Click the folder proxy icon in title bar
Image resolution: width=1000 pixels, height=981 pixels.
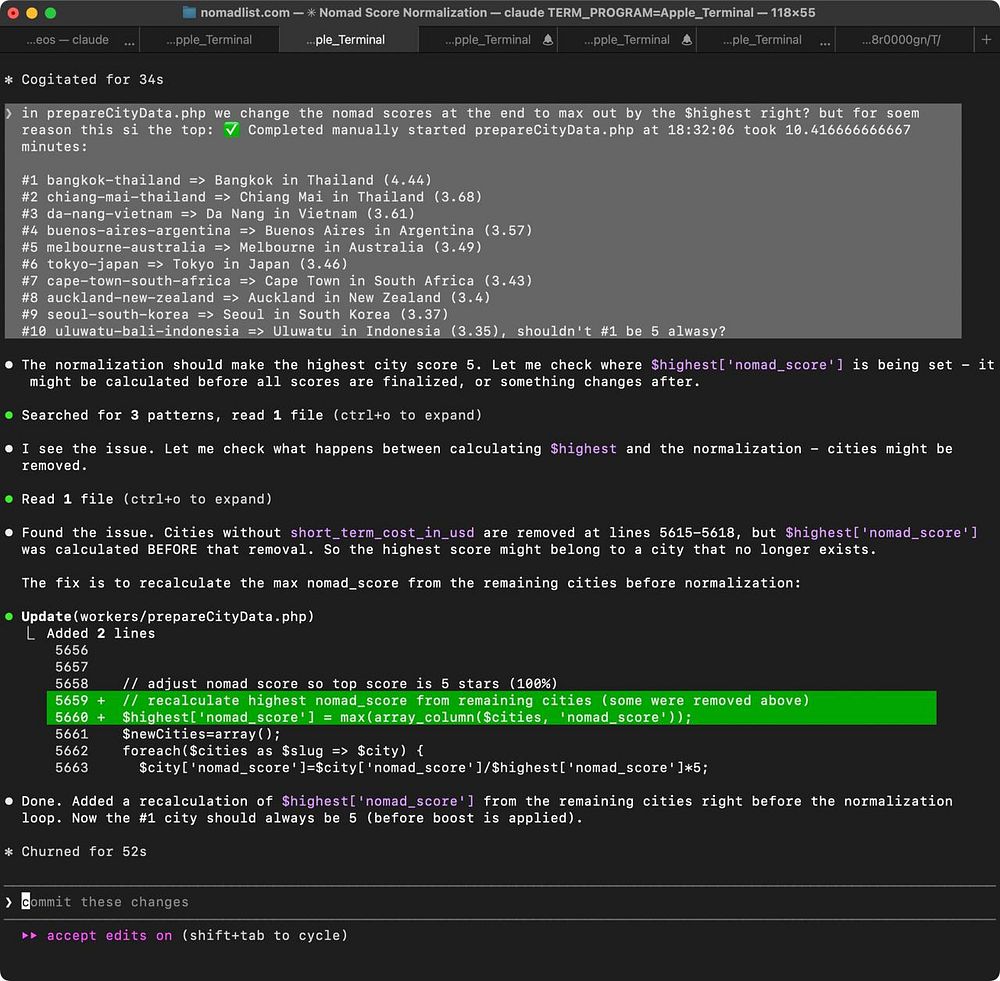189,12
